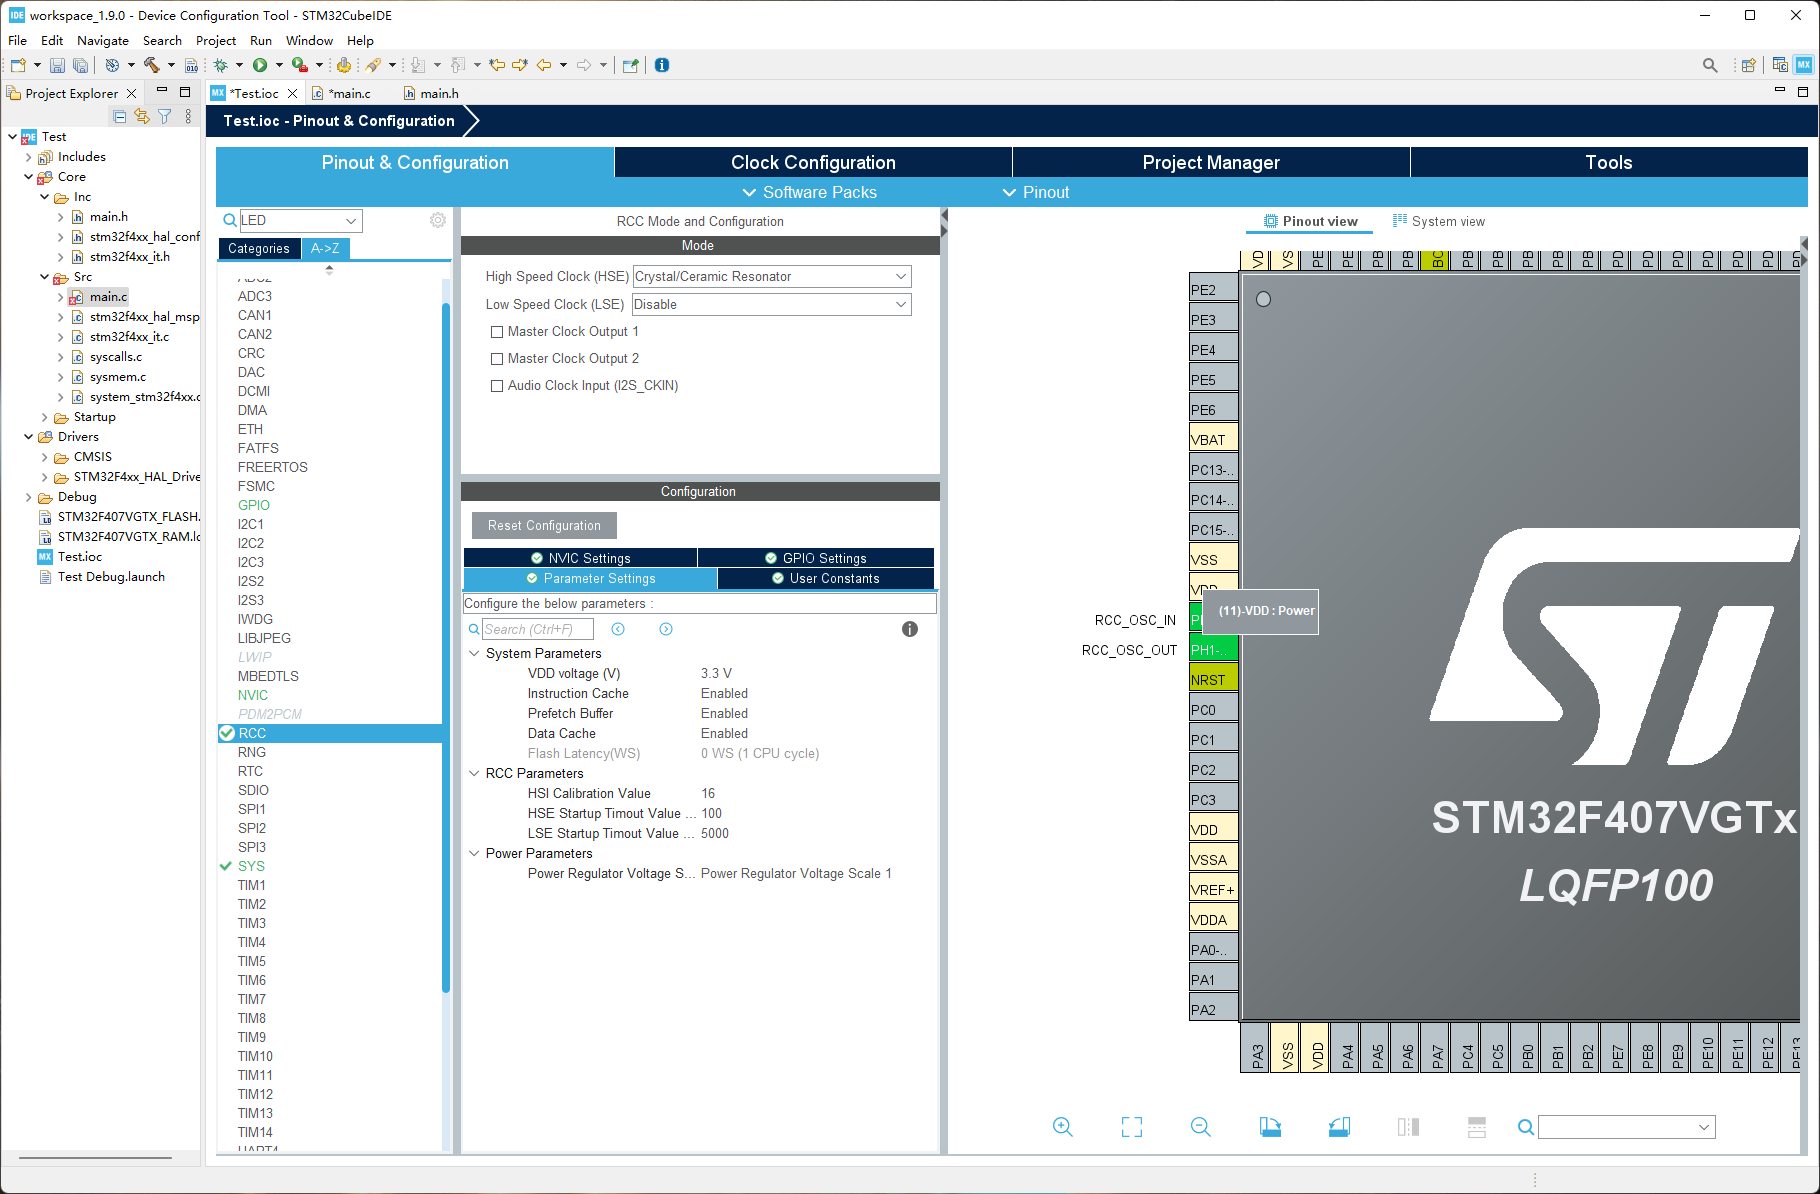
Task: Collapse the Power Parameters group
Action: point(474,853)
